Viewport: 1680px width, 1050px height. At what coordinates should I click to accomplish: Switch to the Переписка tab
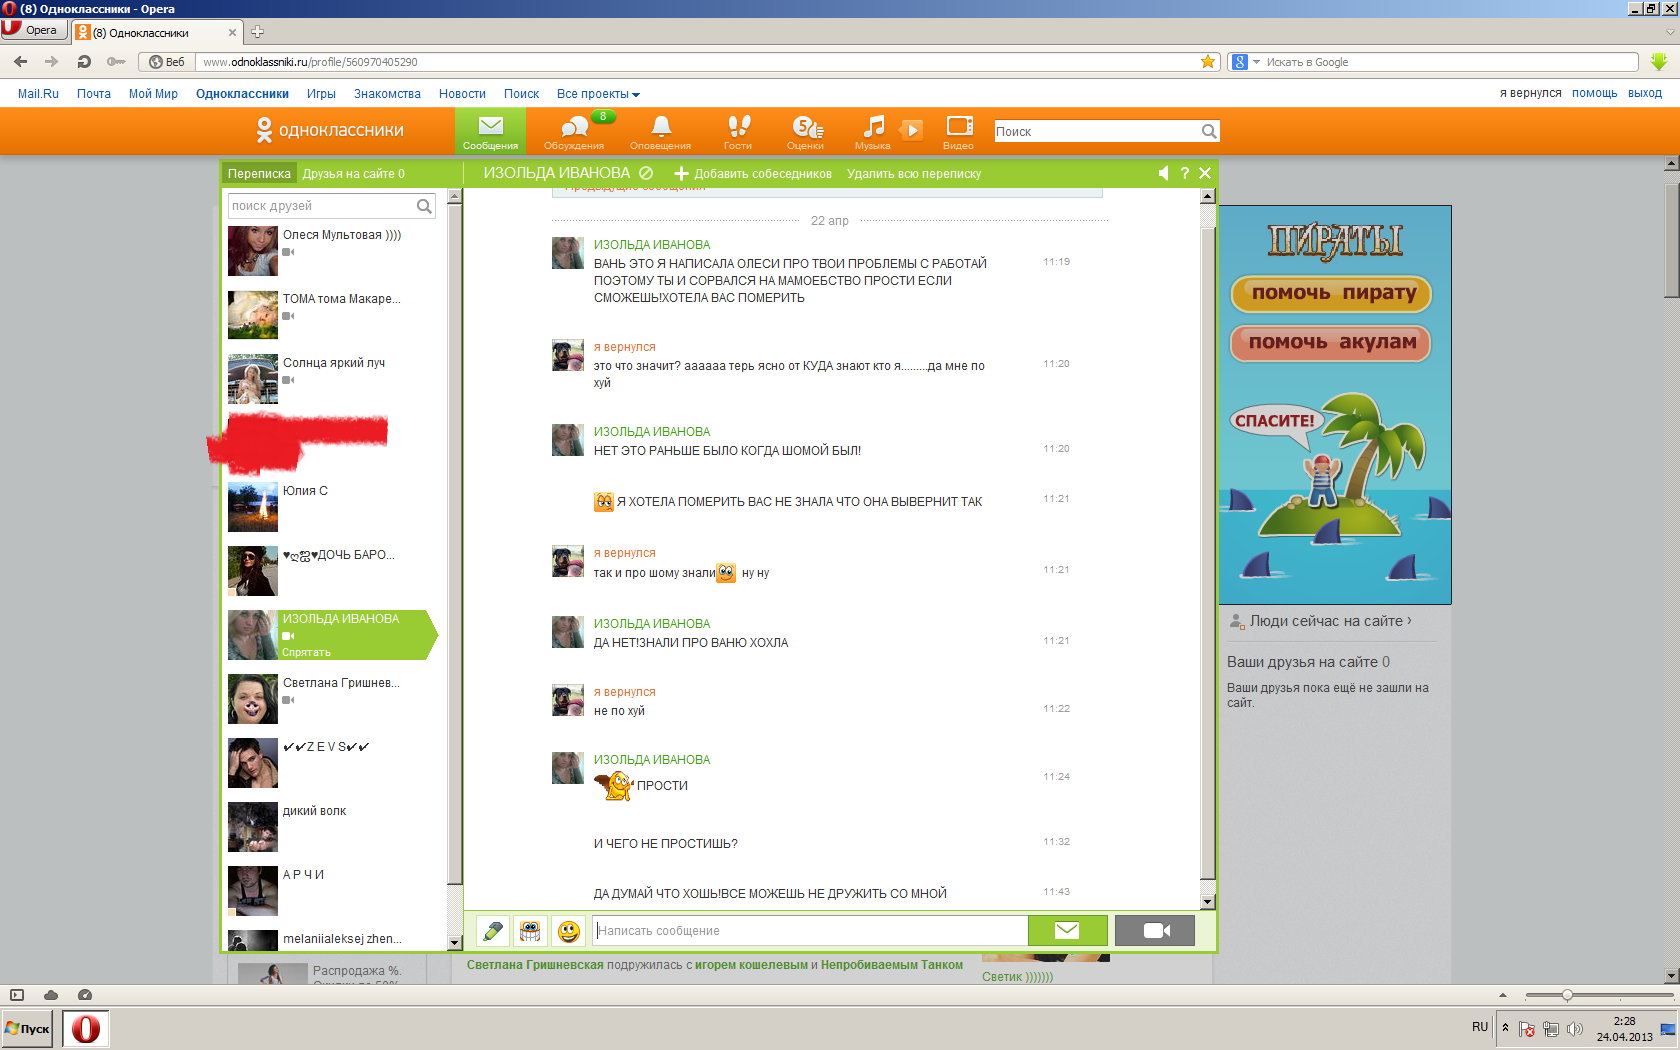click(x=259, y=174)
